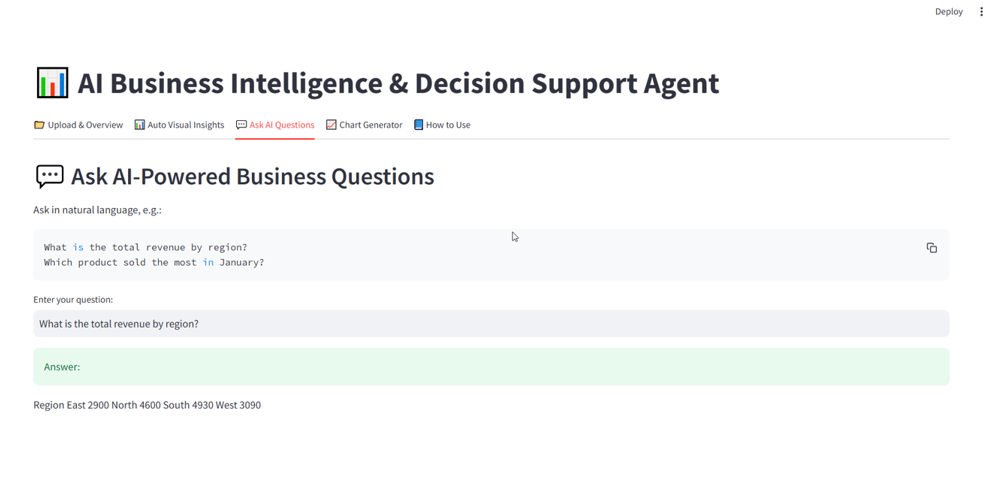Click the large speech bubble in section heading
The width and height of the screenshot is (983, 480).
50,177
